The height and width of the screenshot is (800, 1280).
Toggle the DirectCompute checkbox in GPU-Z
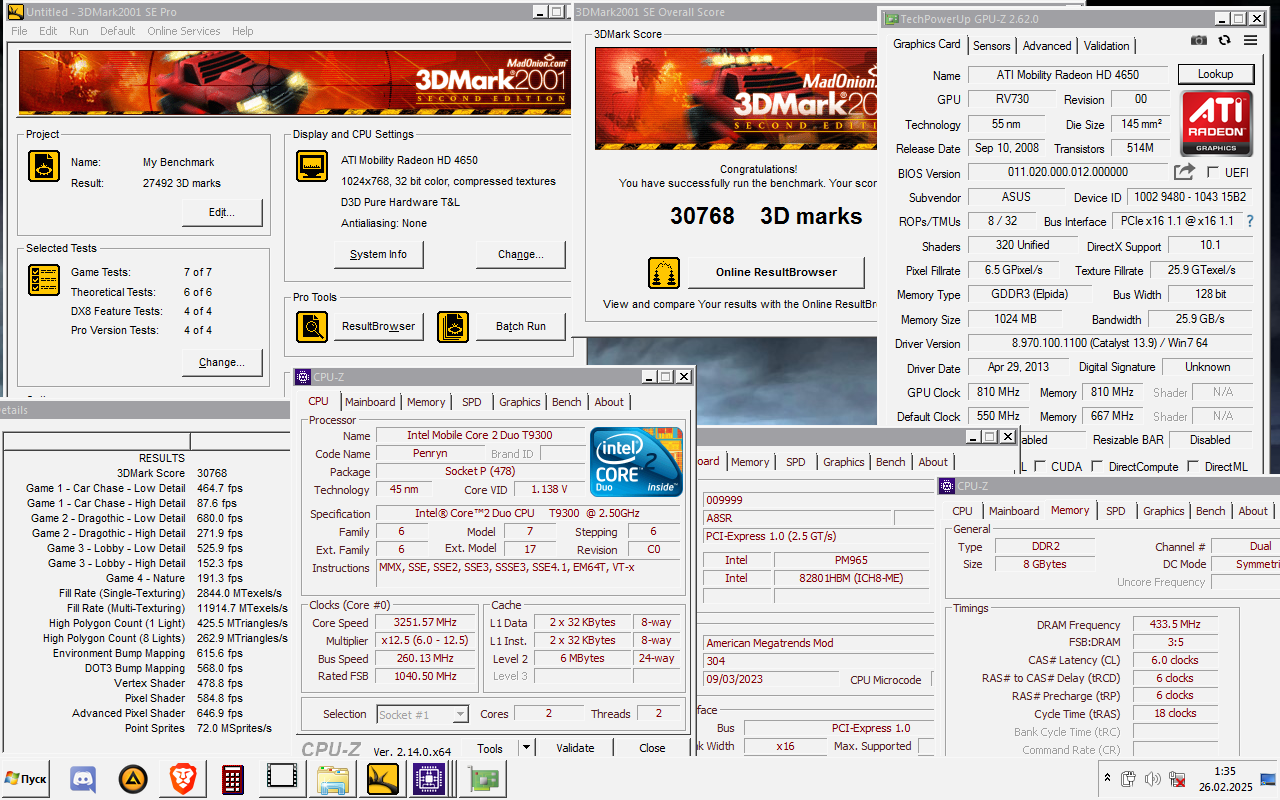[1098, 466]
